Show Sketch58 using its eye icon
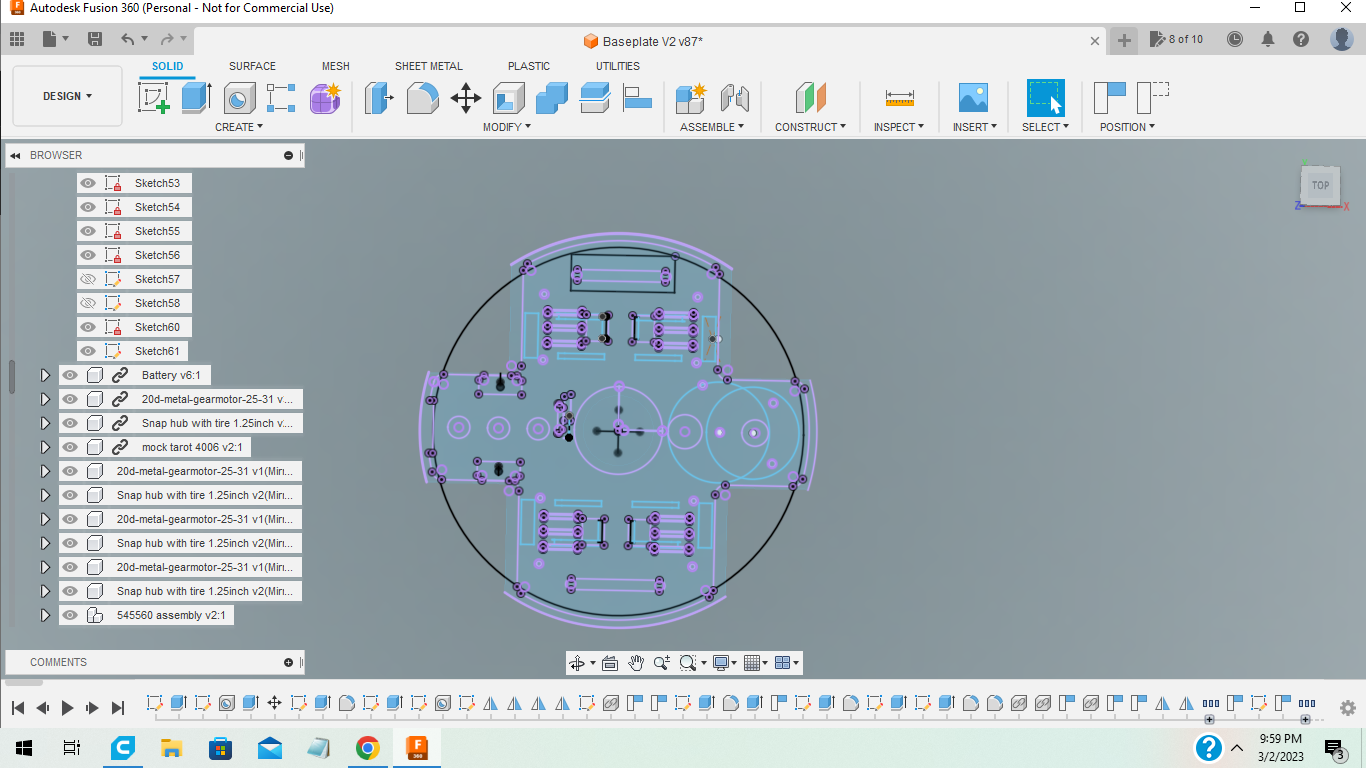 click(88, 303)
